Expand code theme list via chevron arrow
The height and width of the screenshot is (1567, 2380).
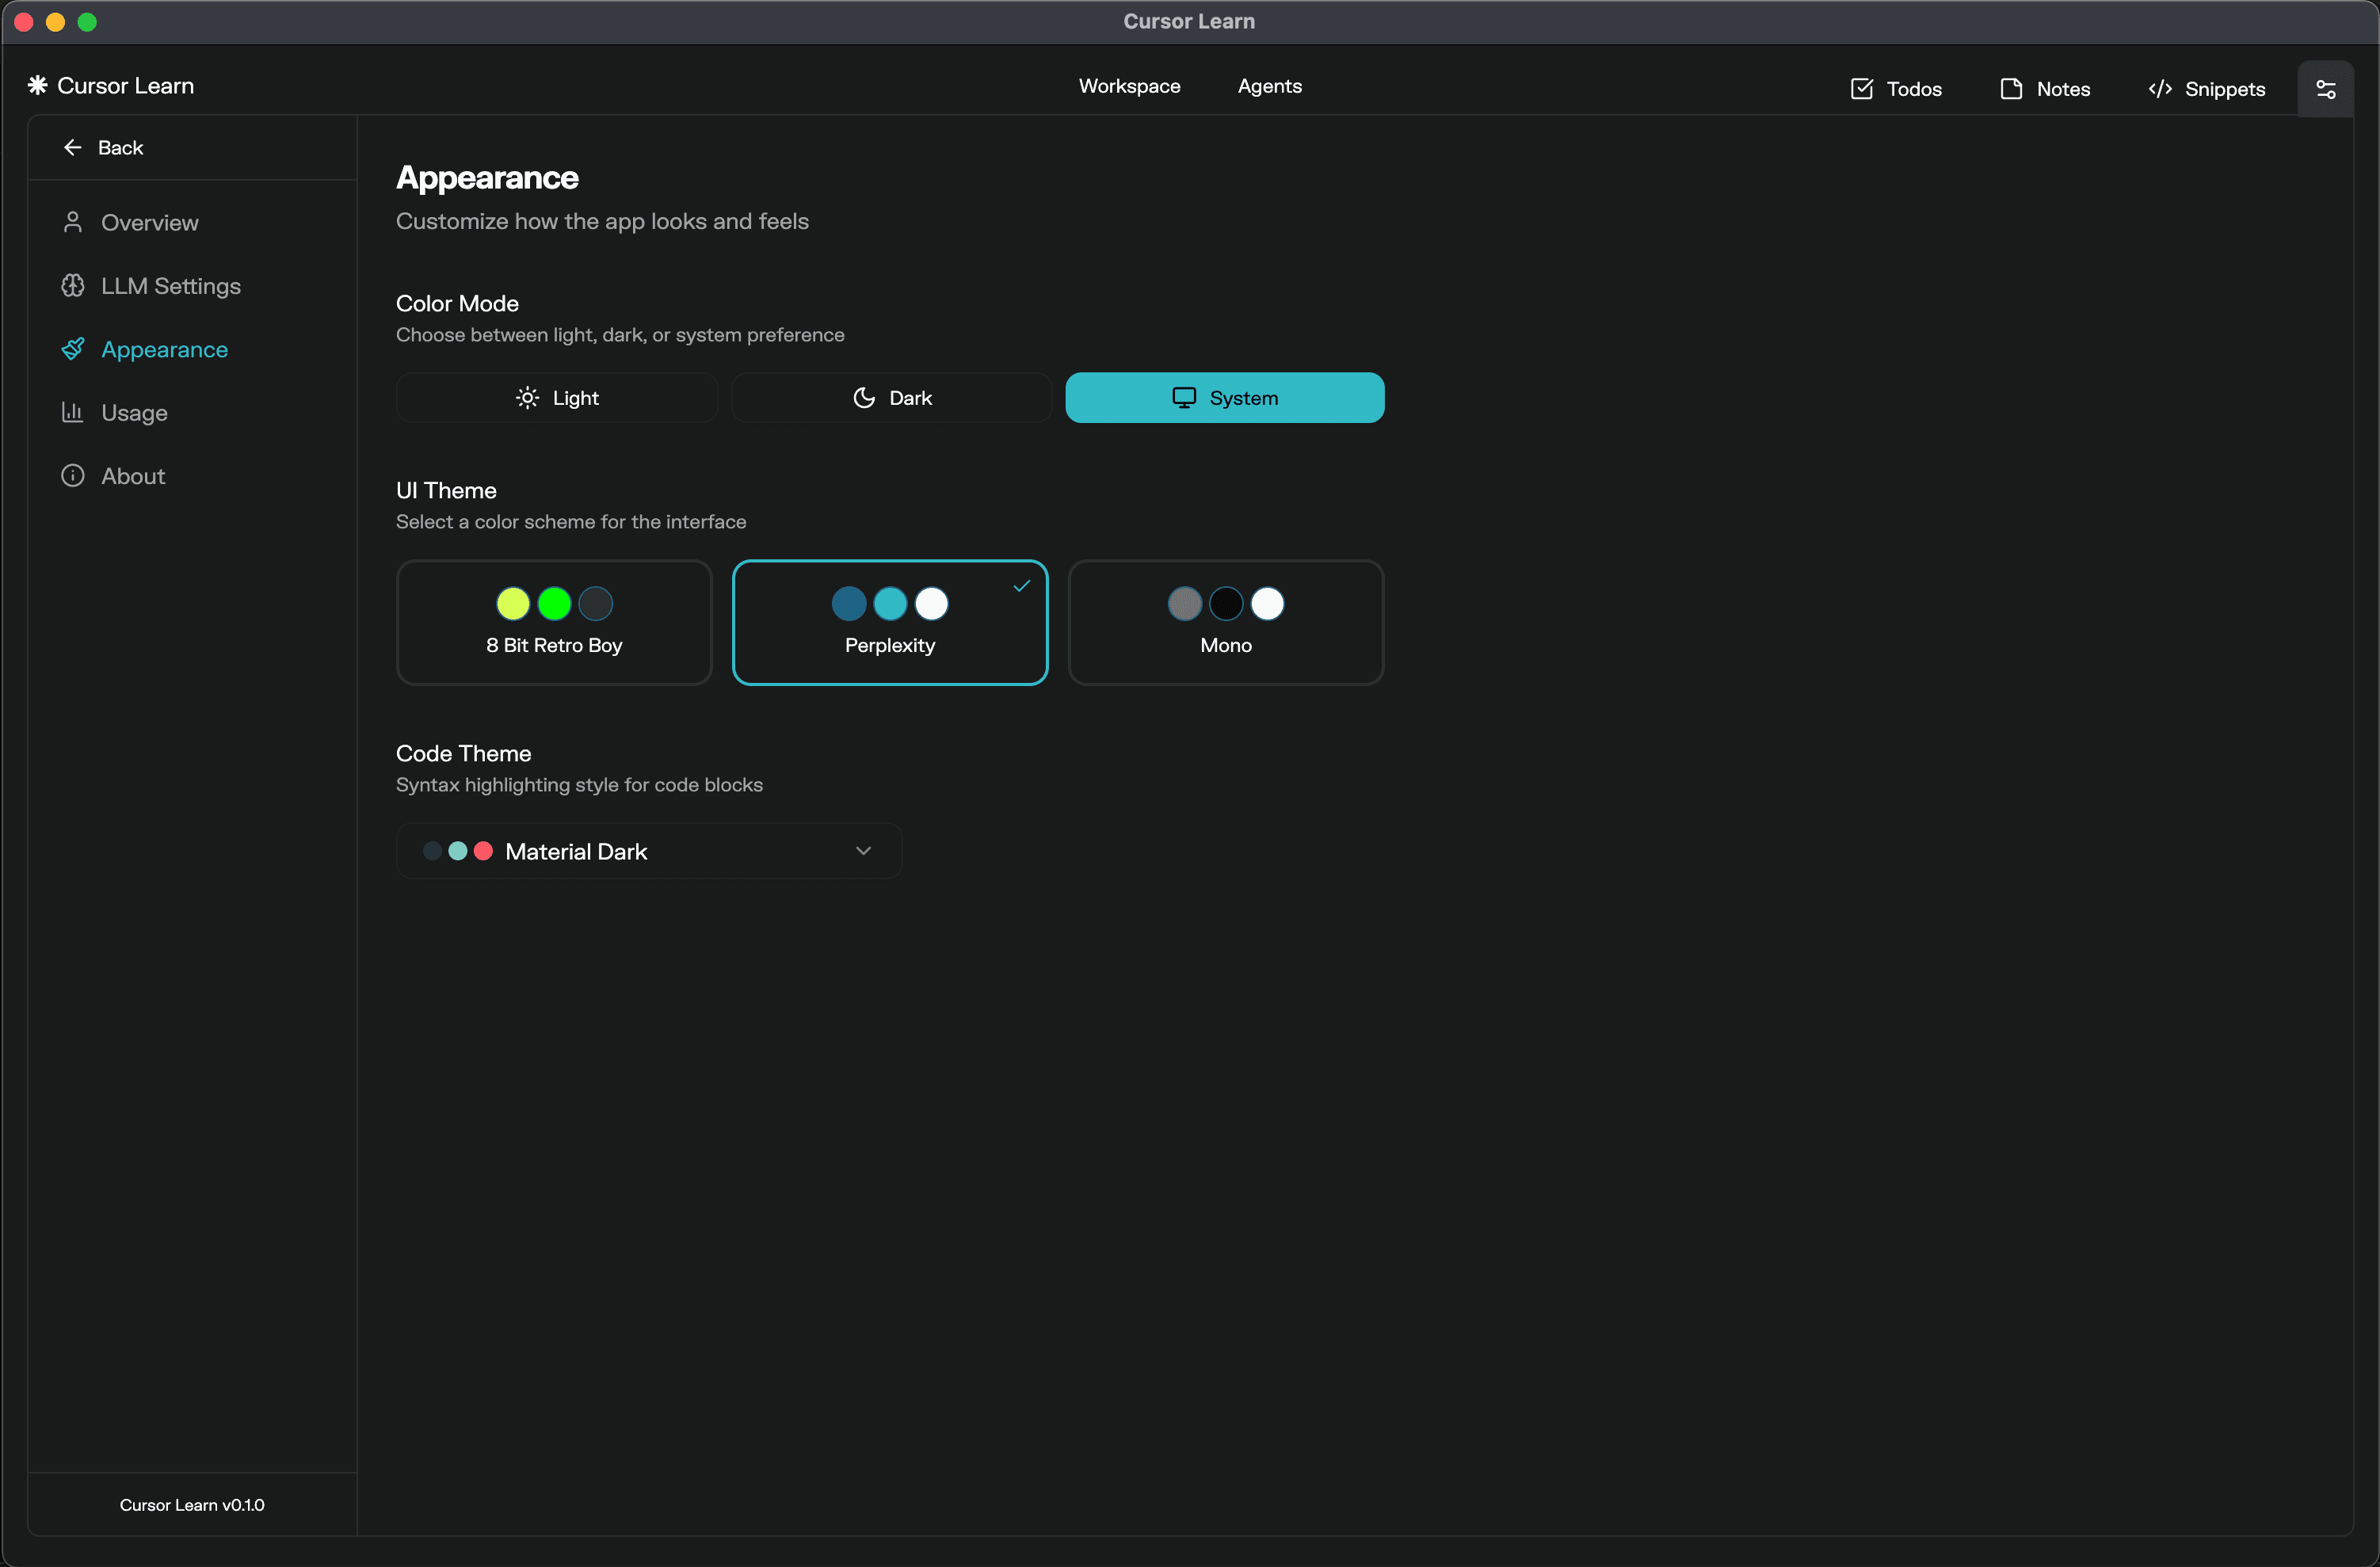pyautogui.click(x=863, y=851)
